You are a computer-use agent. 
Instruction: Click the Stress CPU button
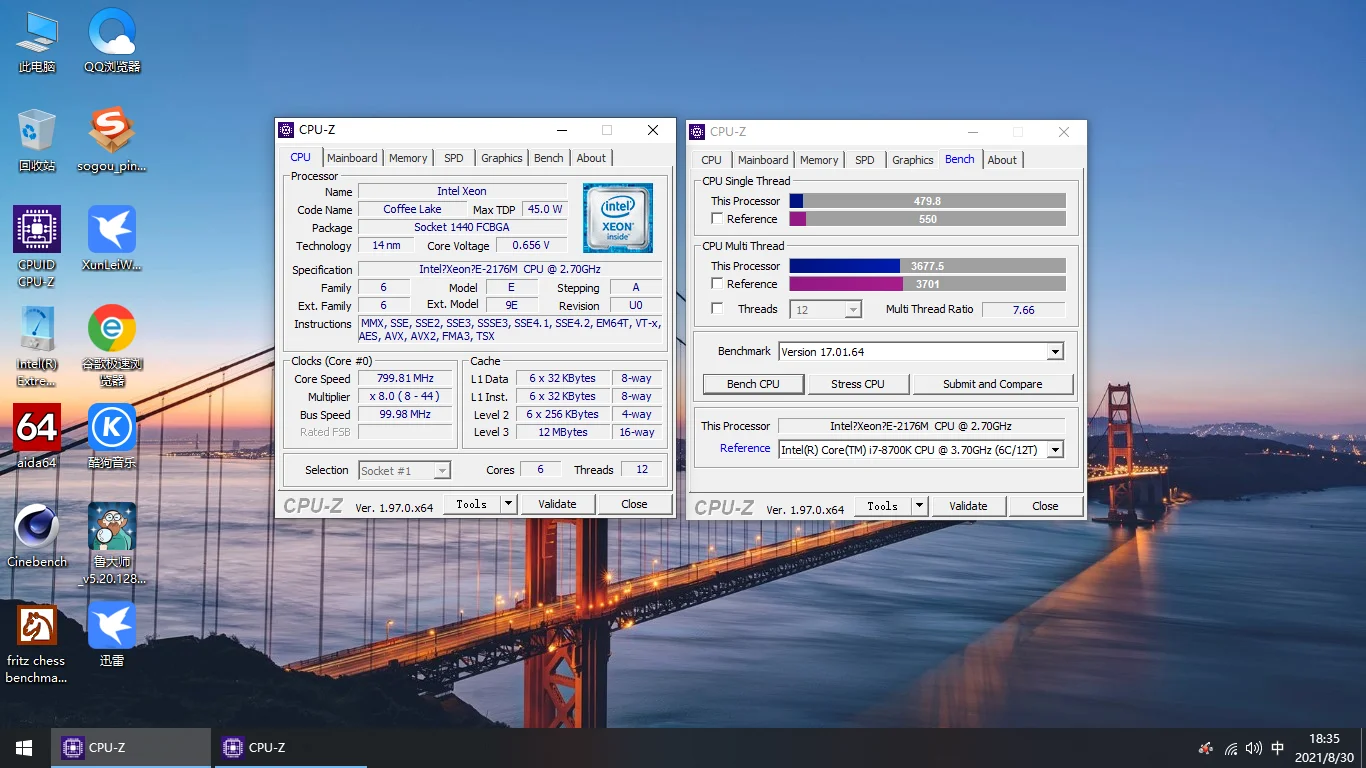858,384
